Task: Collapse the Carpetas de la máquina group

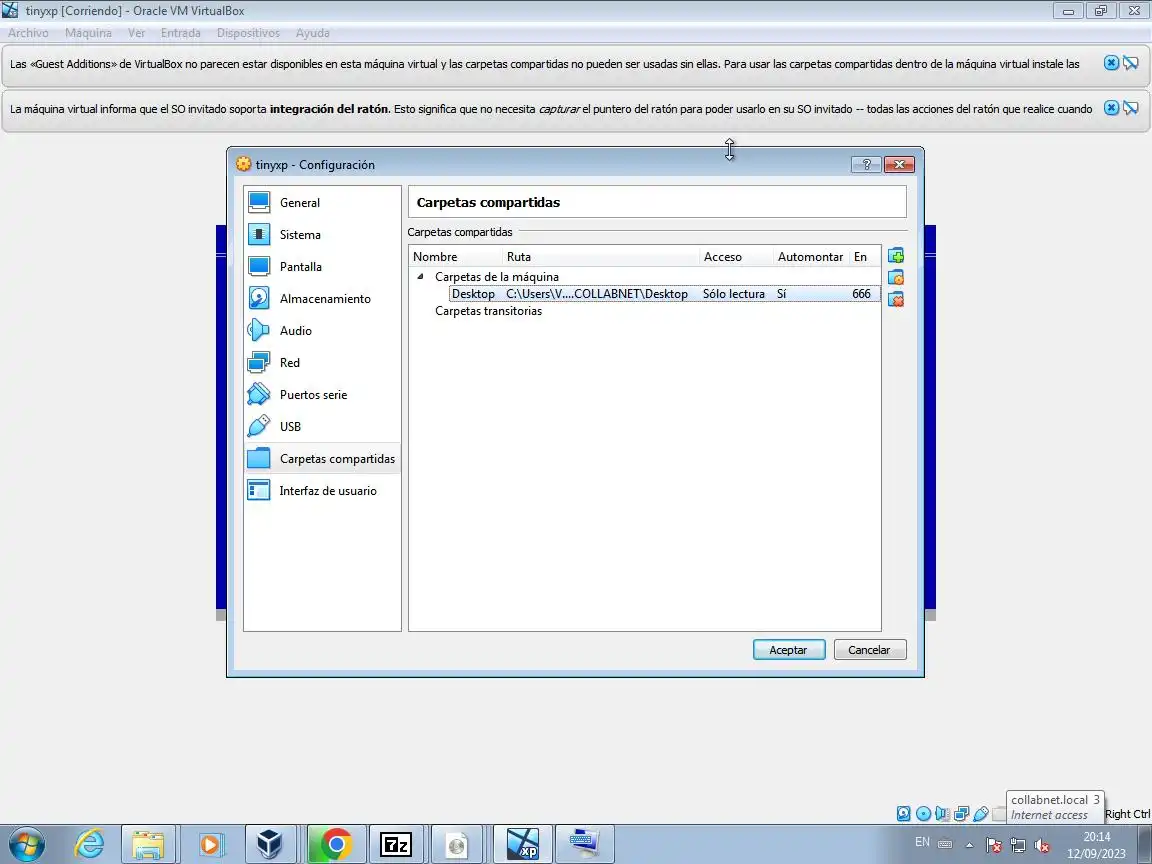Action: tap(420, 277)
